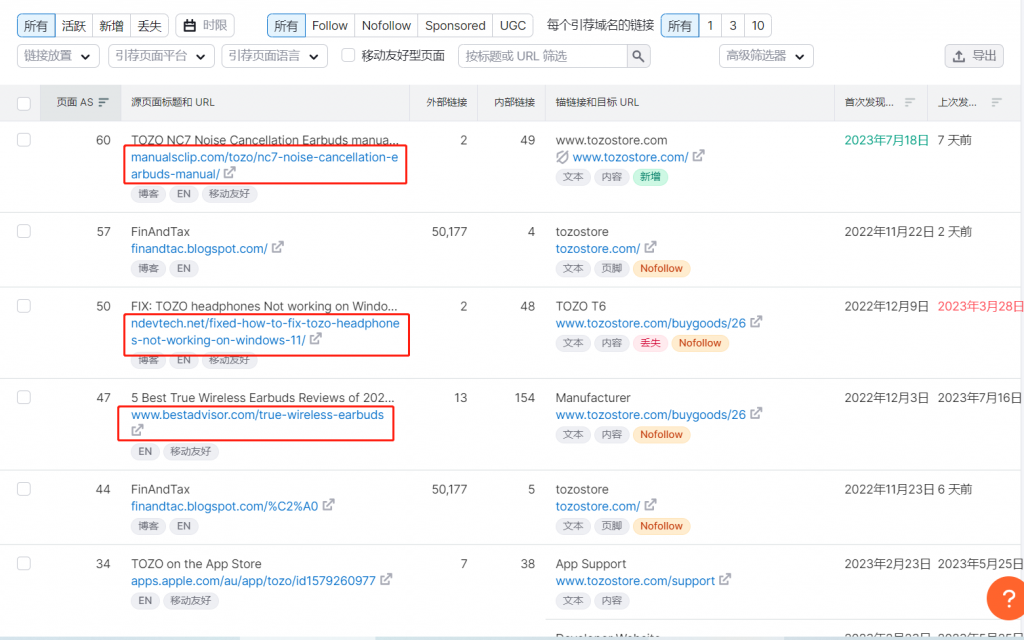Open external icon for tozostore.com/ in AS 57 row
The image size is (1024, 640).
[x=650, y=248]
